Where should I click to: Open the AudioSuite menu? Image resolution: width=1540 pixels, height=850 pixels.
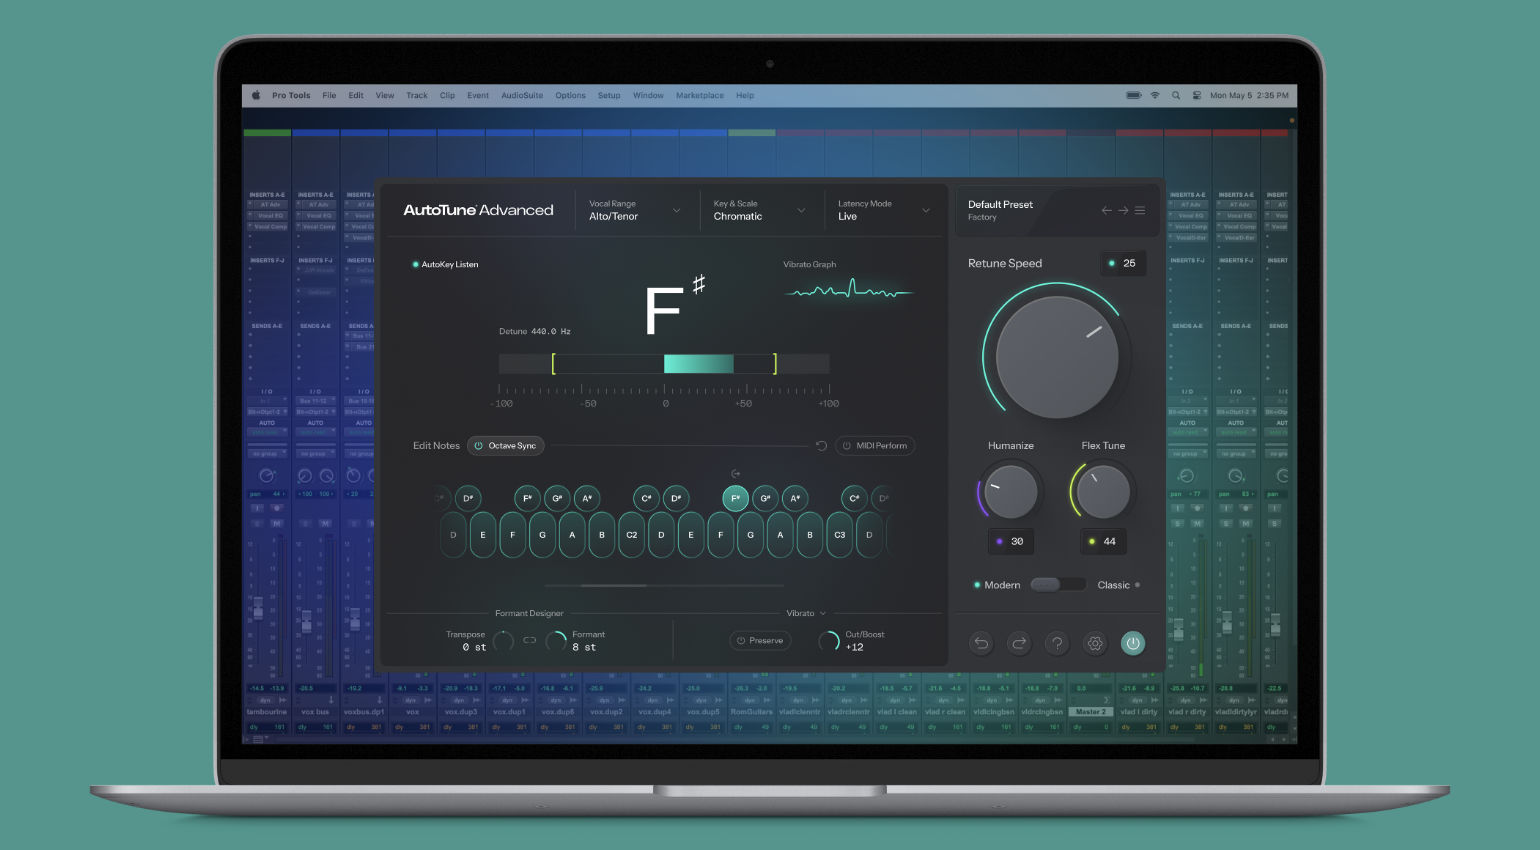(522, 96)
